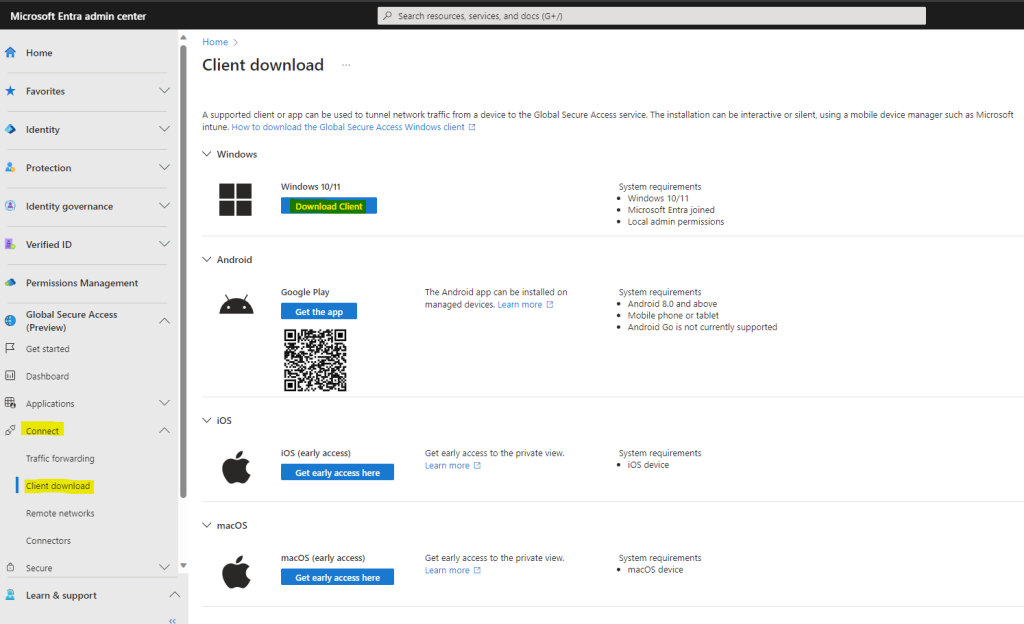Click the Download Client button
Screen dimensions: 1024x624
(x=328, y=206)
